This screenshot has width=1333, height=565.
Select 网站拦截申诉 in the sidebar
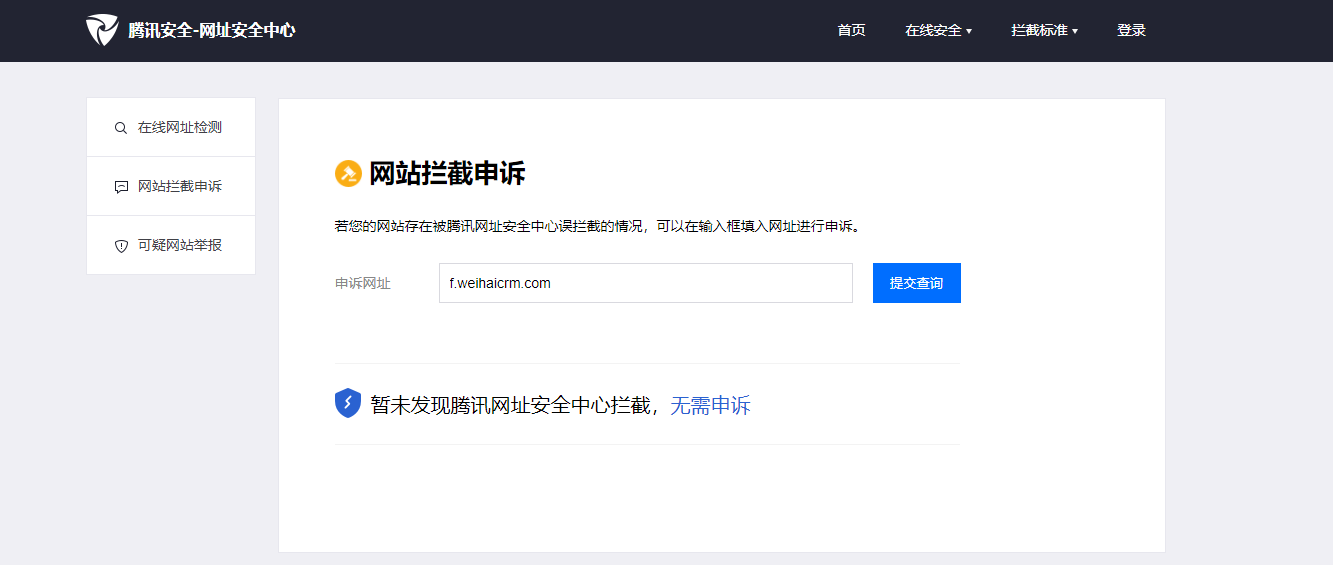(171, 186)
